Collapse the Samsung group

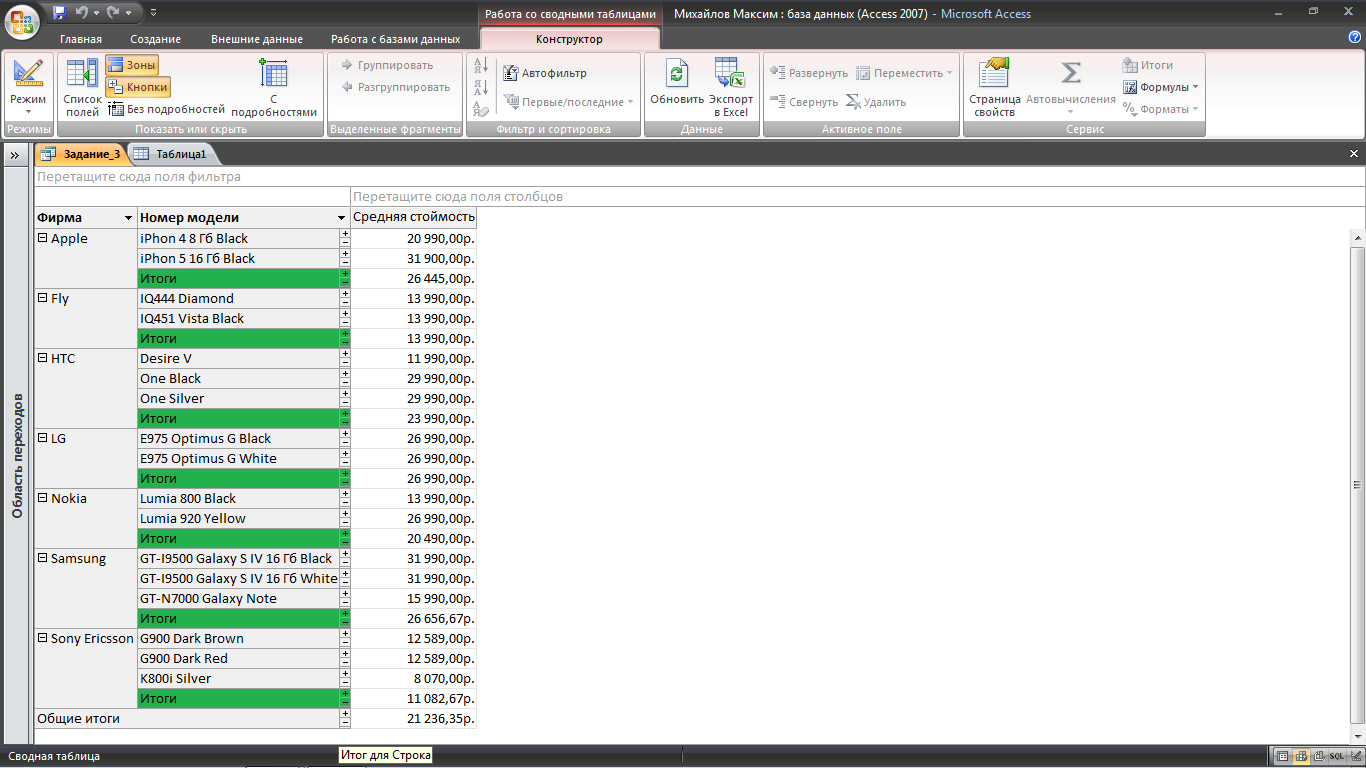42,558
